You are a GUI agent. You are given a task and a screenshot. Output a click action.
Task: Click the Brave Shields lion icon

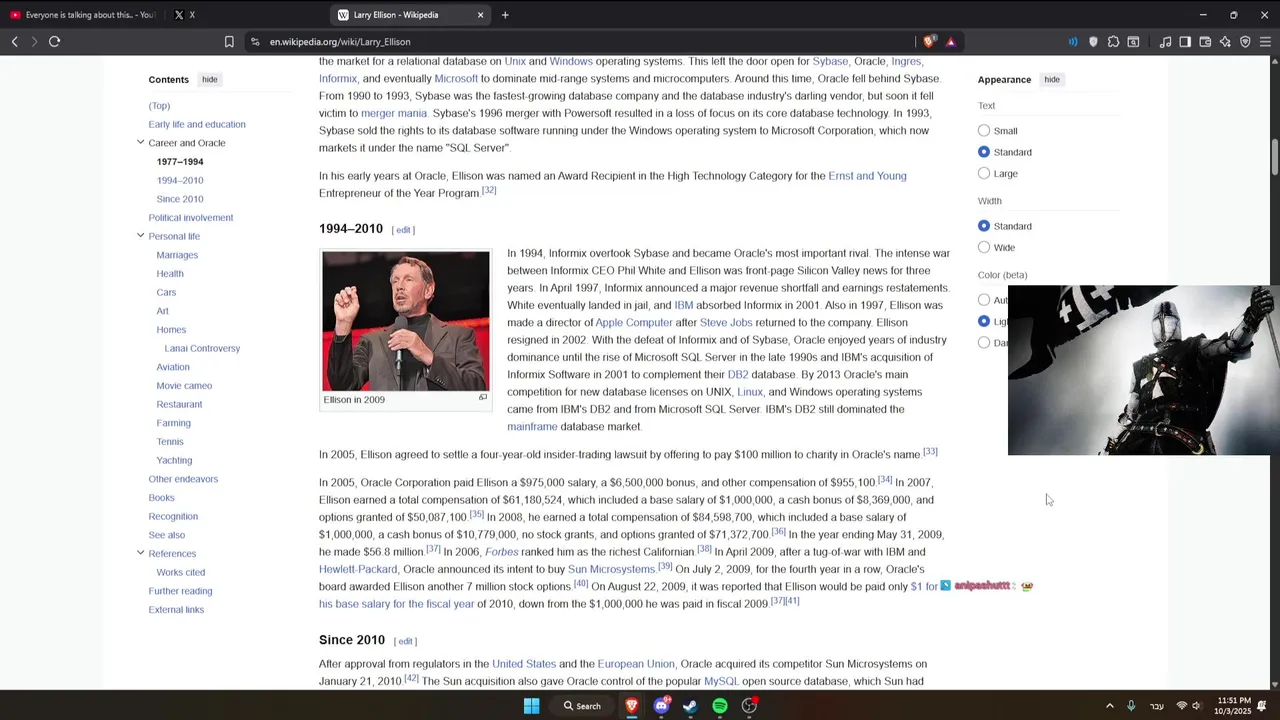click(929, 42)
